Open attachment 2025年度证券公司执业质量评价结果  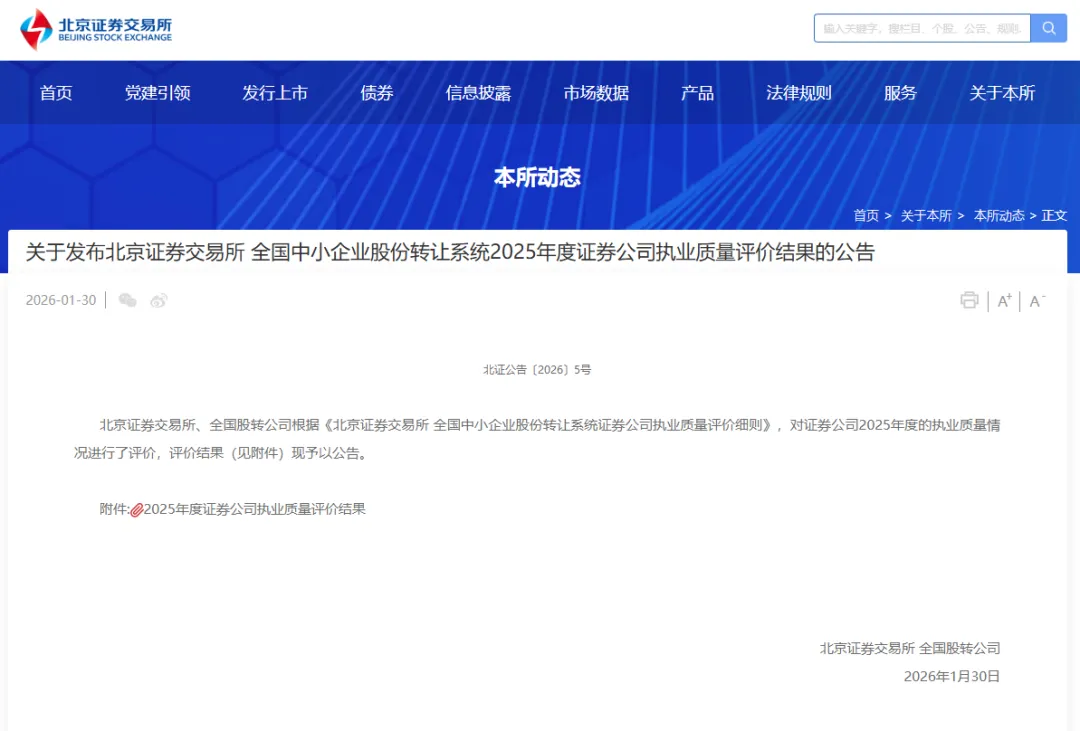[254, 509]
